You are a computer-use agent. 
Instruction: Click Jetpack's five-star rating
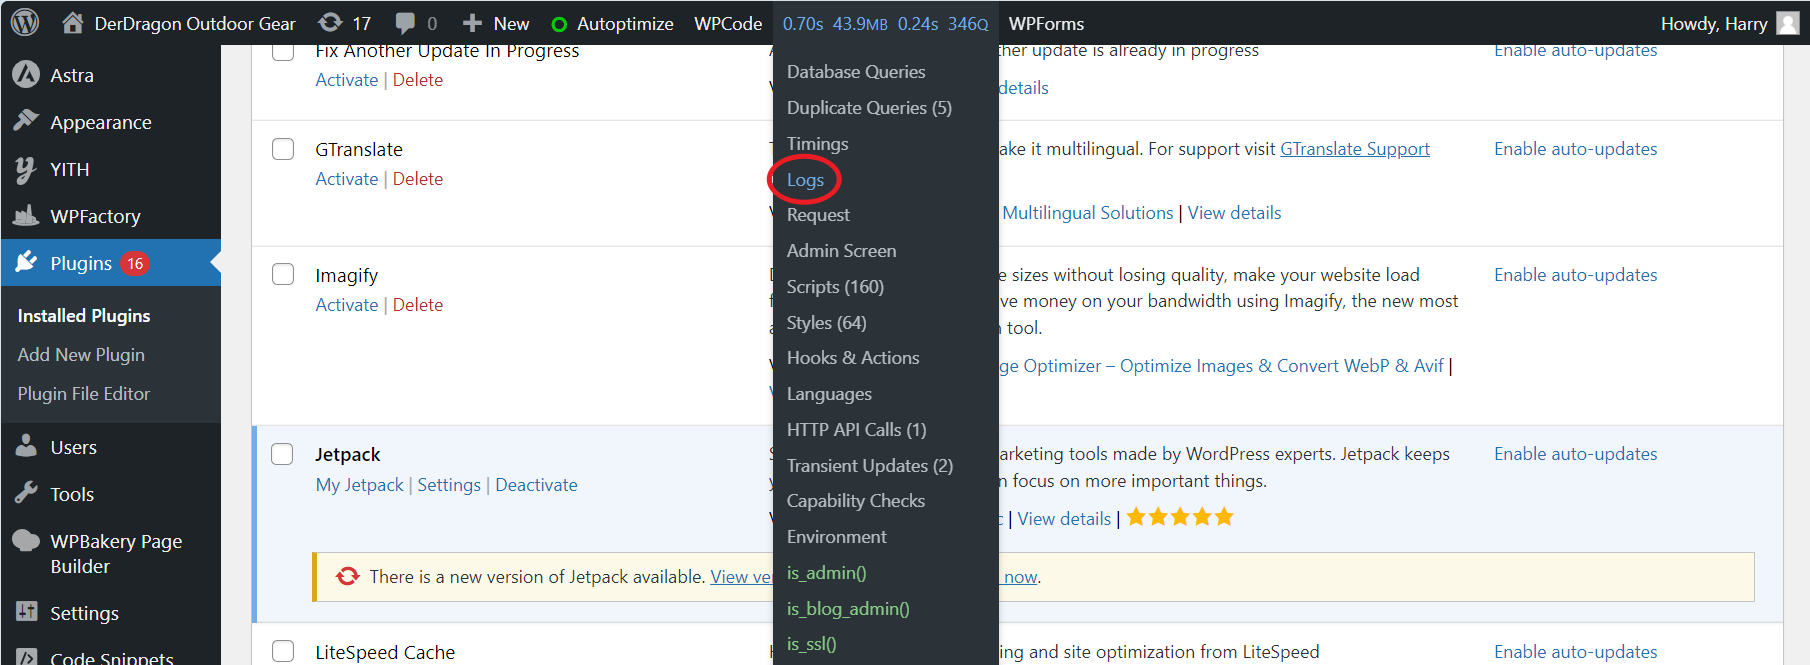pyautogui.click(x=1180, y=517)
